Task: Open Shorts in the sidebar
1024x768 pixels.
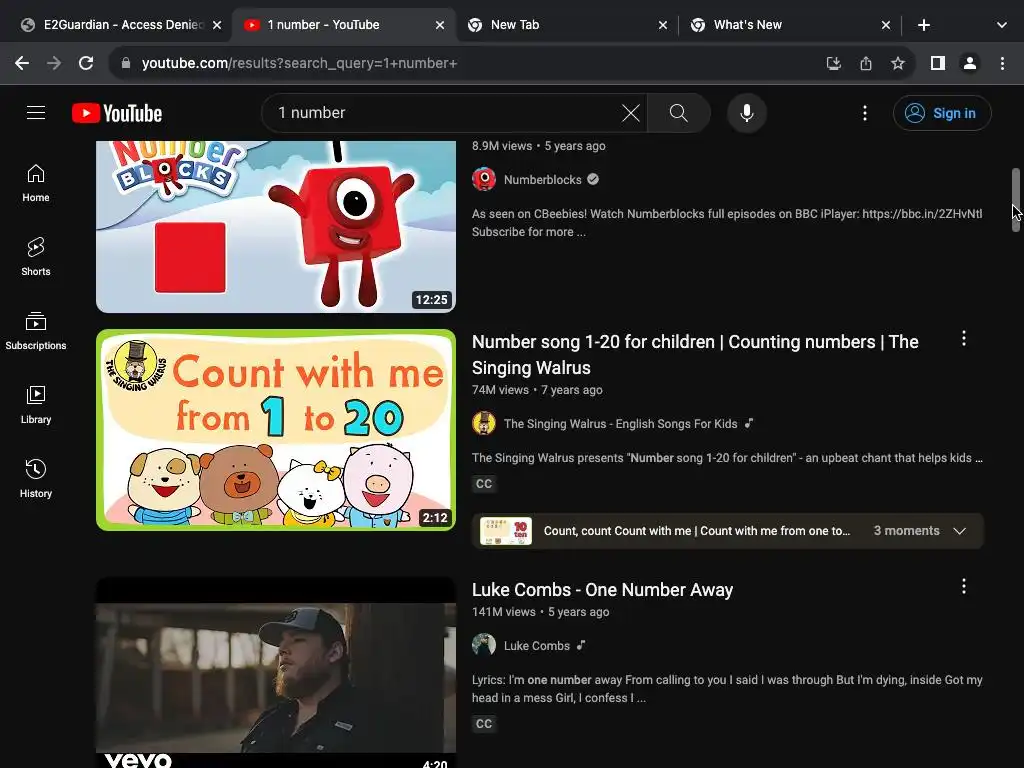Action: [36, 257]
